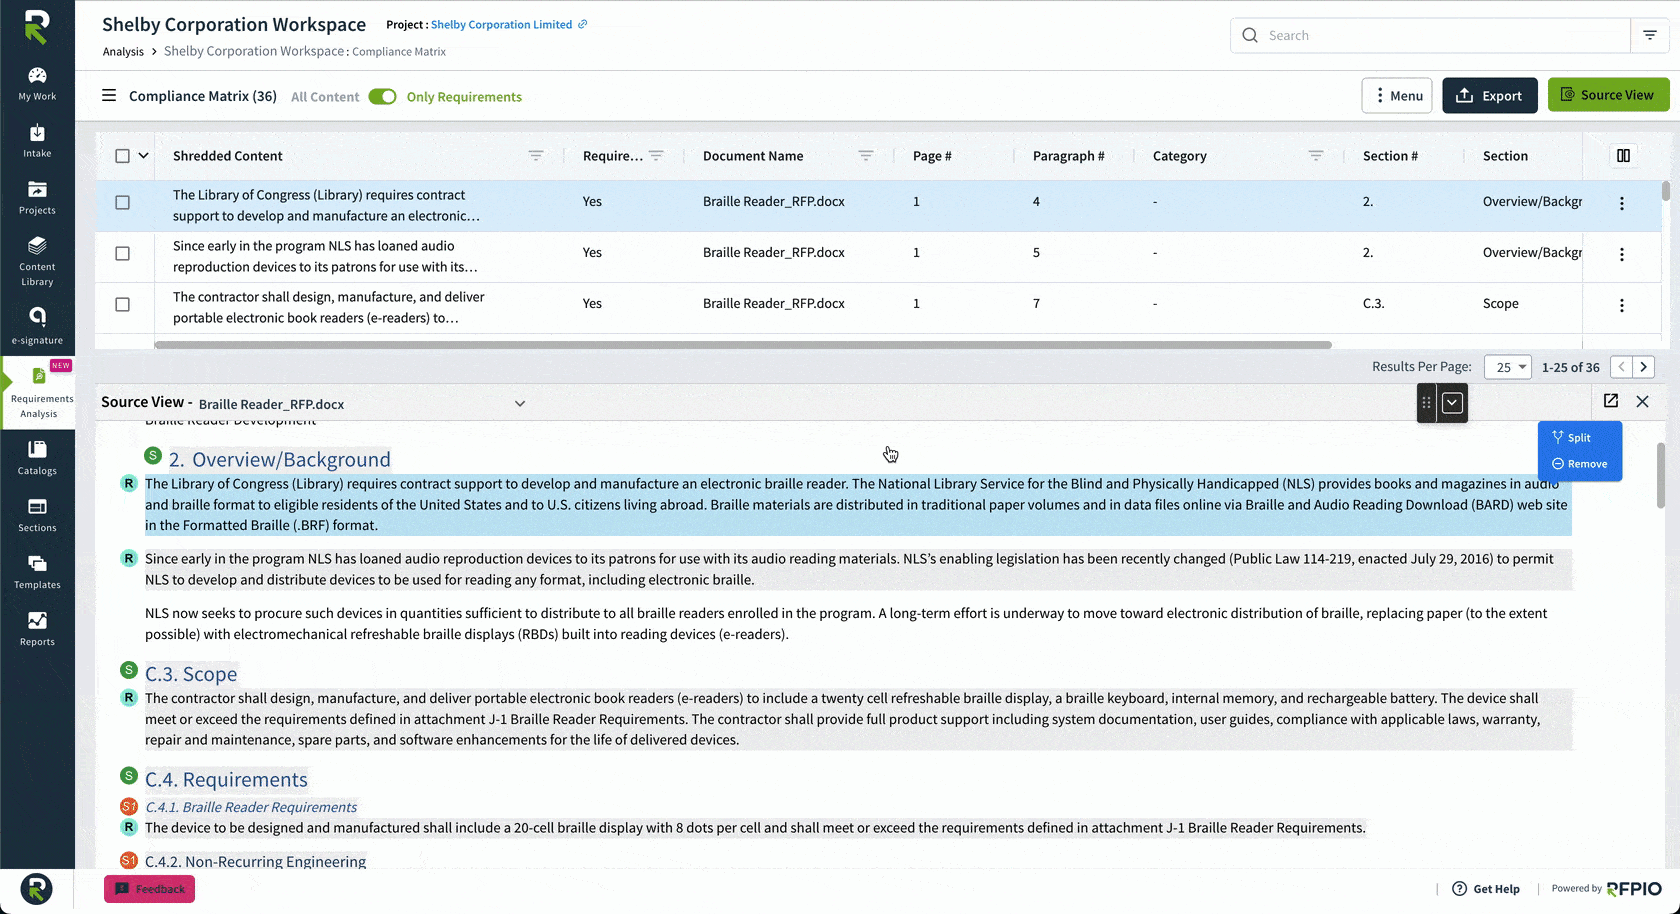Click the RFPIO logo at top left
Screen dimensions: 1680x914
(37, 27)
